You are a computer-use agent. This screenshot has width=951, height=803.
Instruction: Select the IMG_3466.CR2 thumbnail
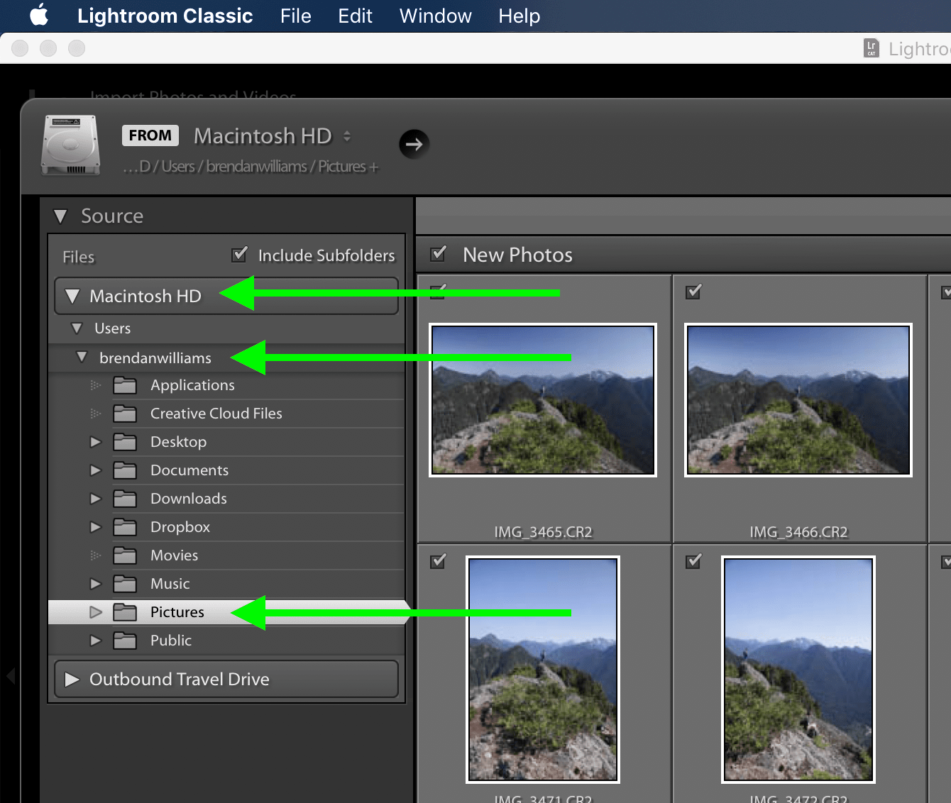tap(798, 399)
